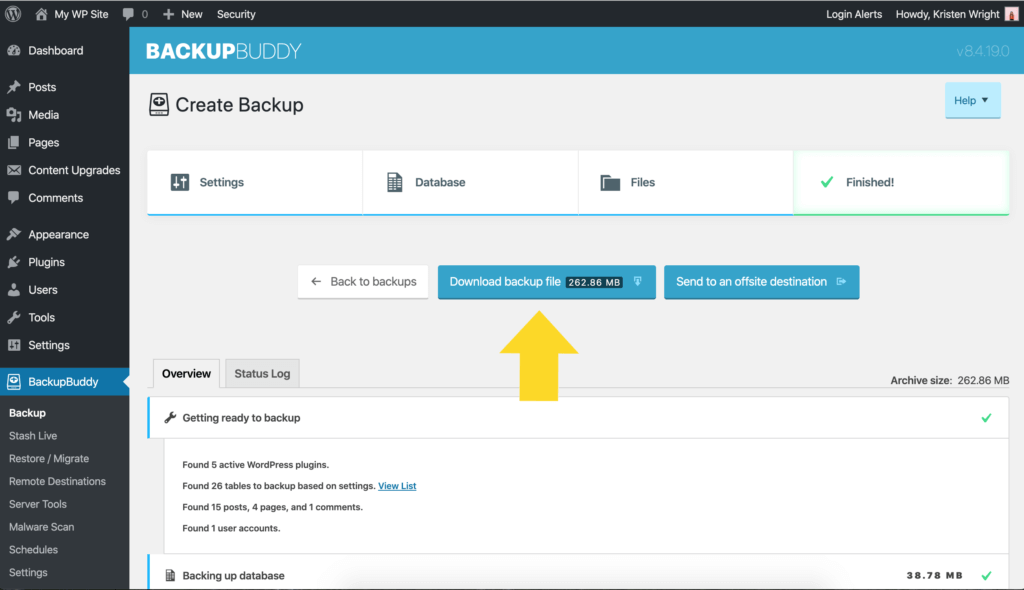Click the Files step label
1024x590 pixels.
click(x=643, y=182)
